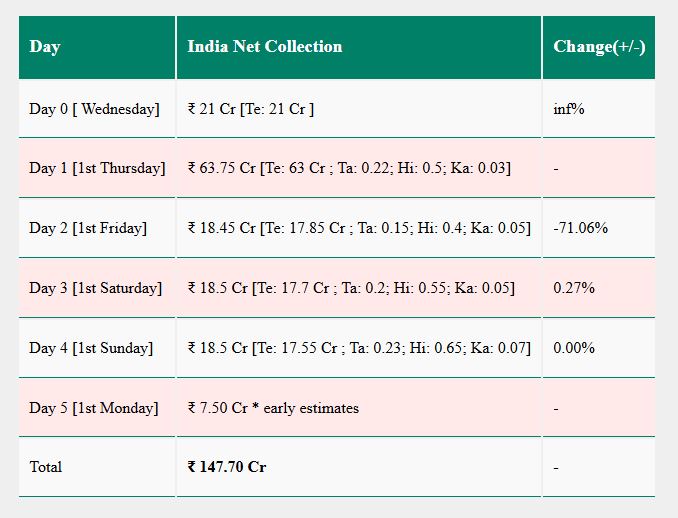Select the Day 0 [ Wednesday] cell
This screenshot has width=678, height=518.
point(97,109)
